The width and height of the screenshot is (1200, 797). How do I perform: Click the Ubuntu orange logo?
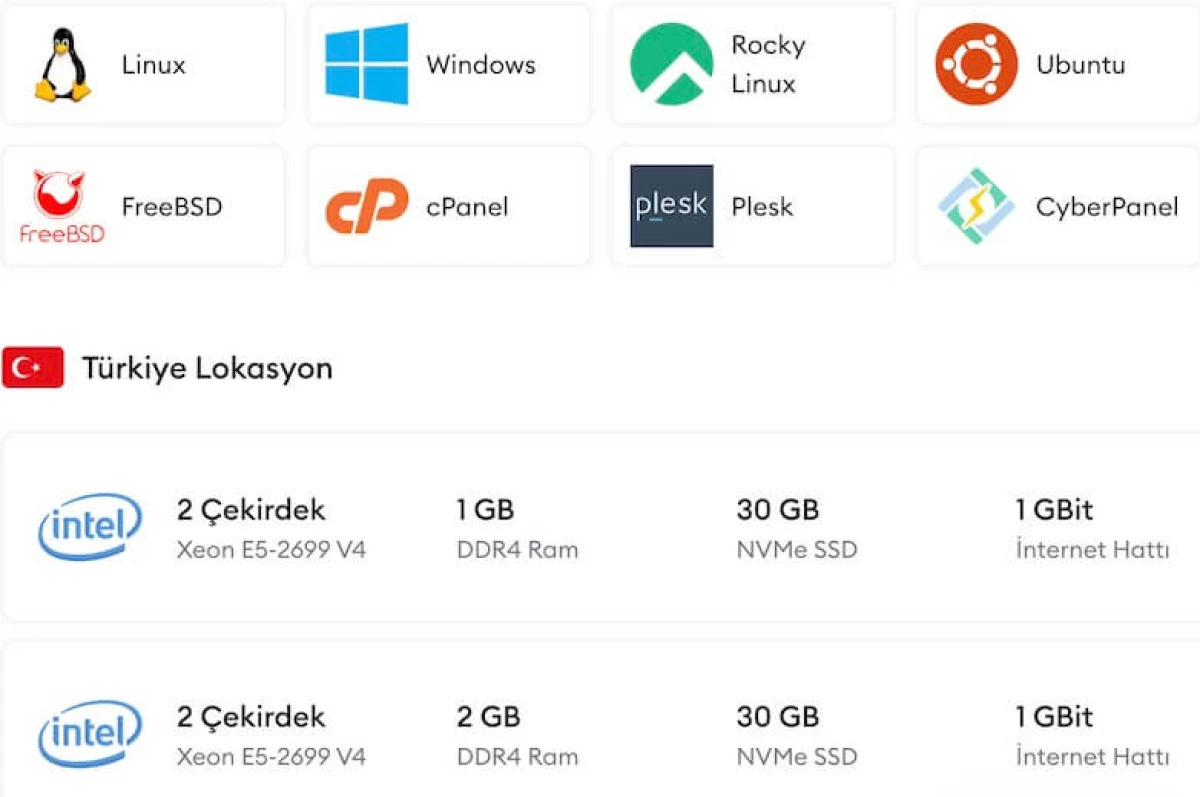pyautogui.click(x=976, y=65)
